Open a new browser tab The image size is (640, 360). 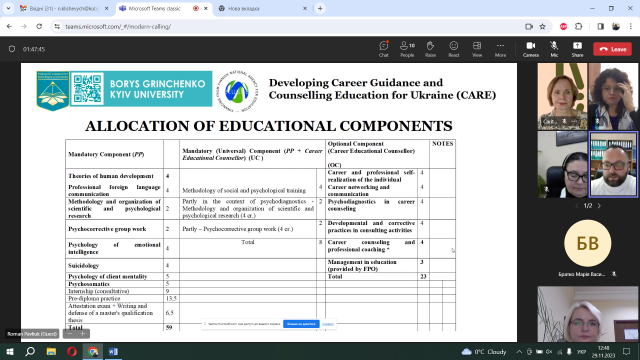pos(320,8)
